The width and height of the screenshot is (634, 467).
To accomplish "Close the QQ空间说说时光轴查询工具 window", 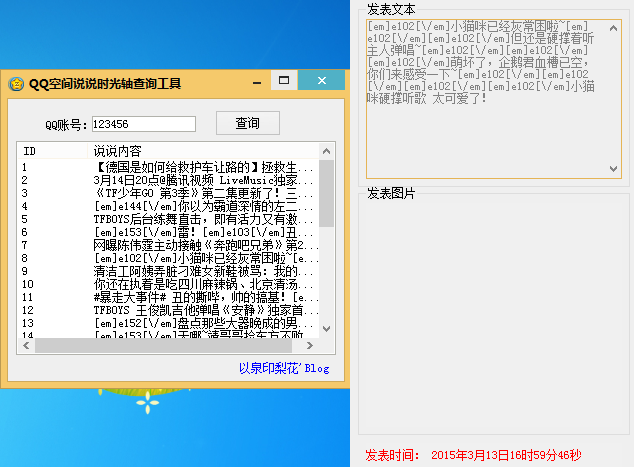I will click(x=321, y=80).
